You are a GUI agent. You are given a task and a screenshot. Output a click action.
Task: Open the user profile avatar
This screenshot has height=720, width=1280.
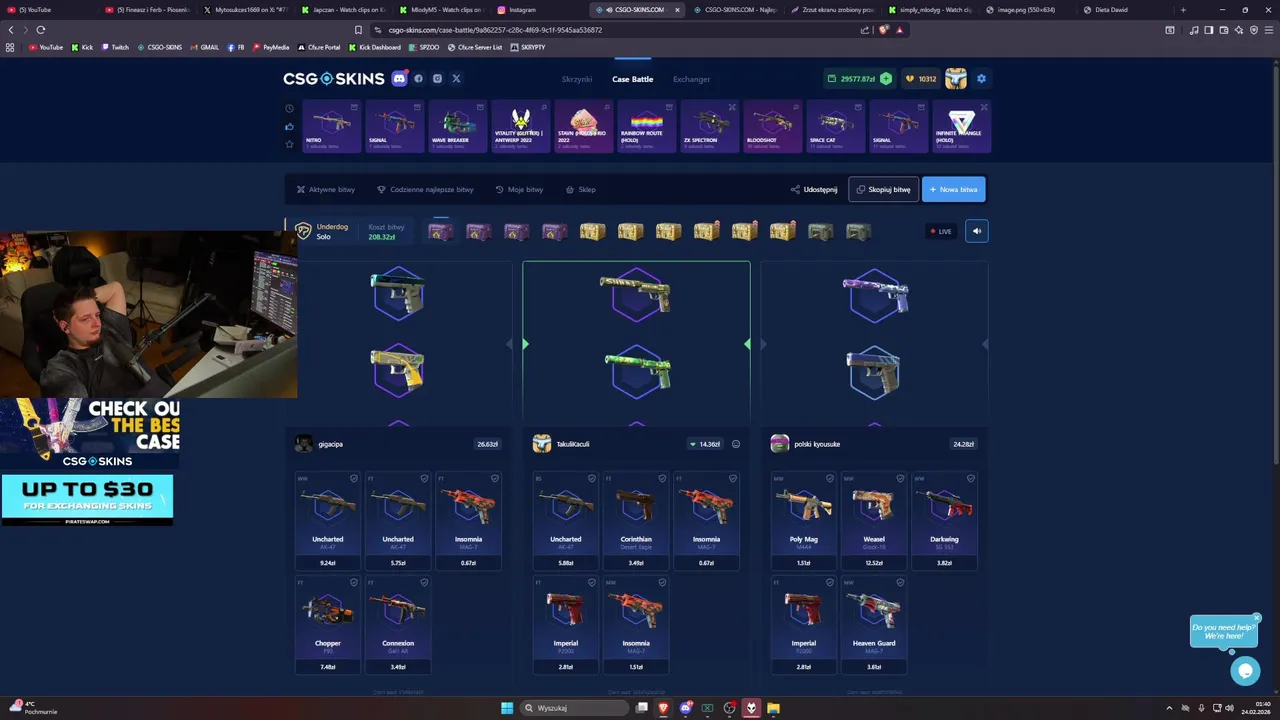(x=956, y=78)
